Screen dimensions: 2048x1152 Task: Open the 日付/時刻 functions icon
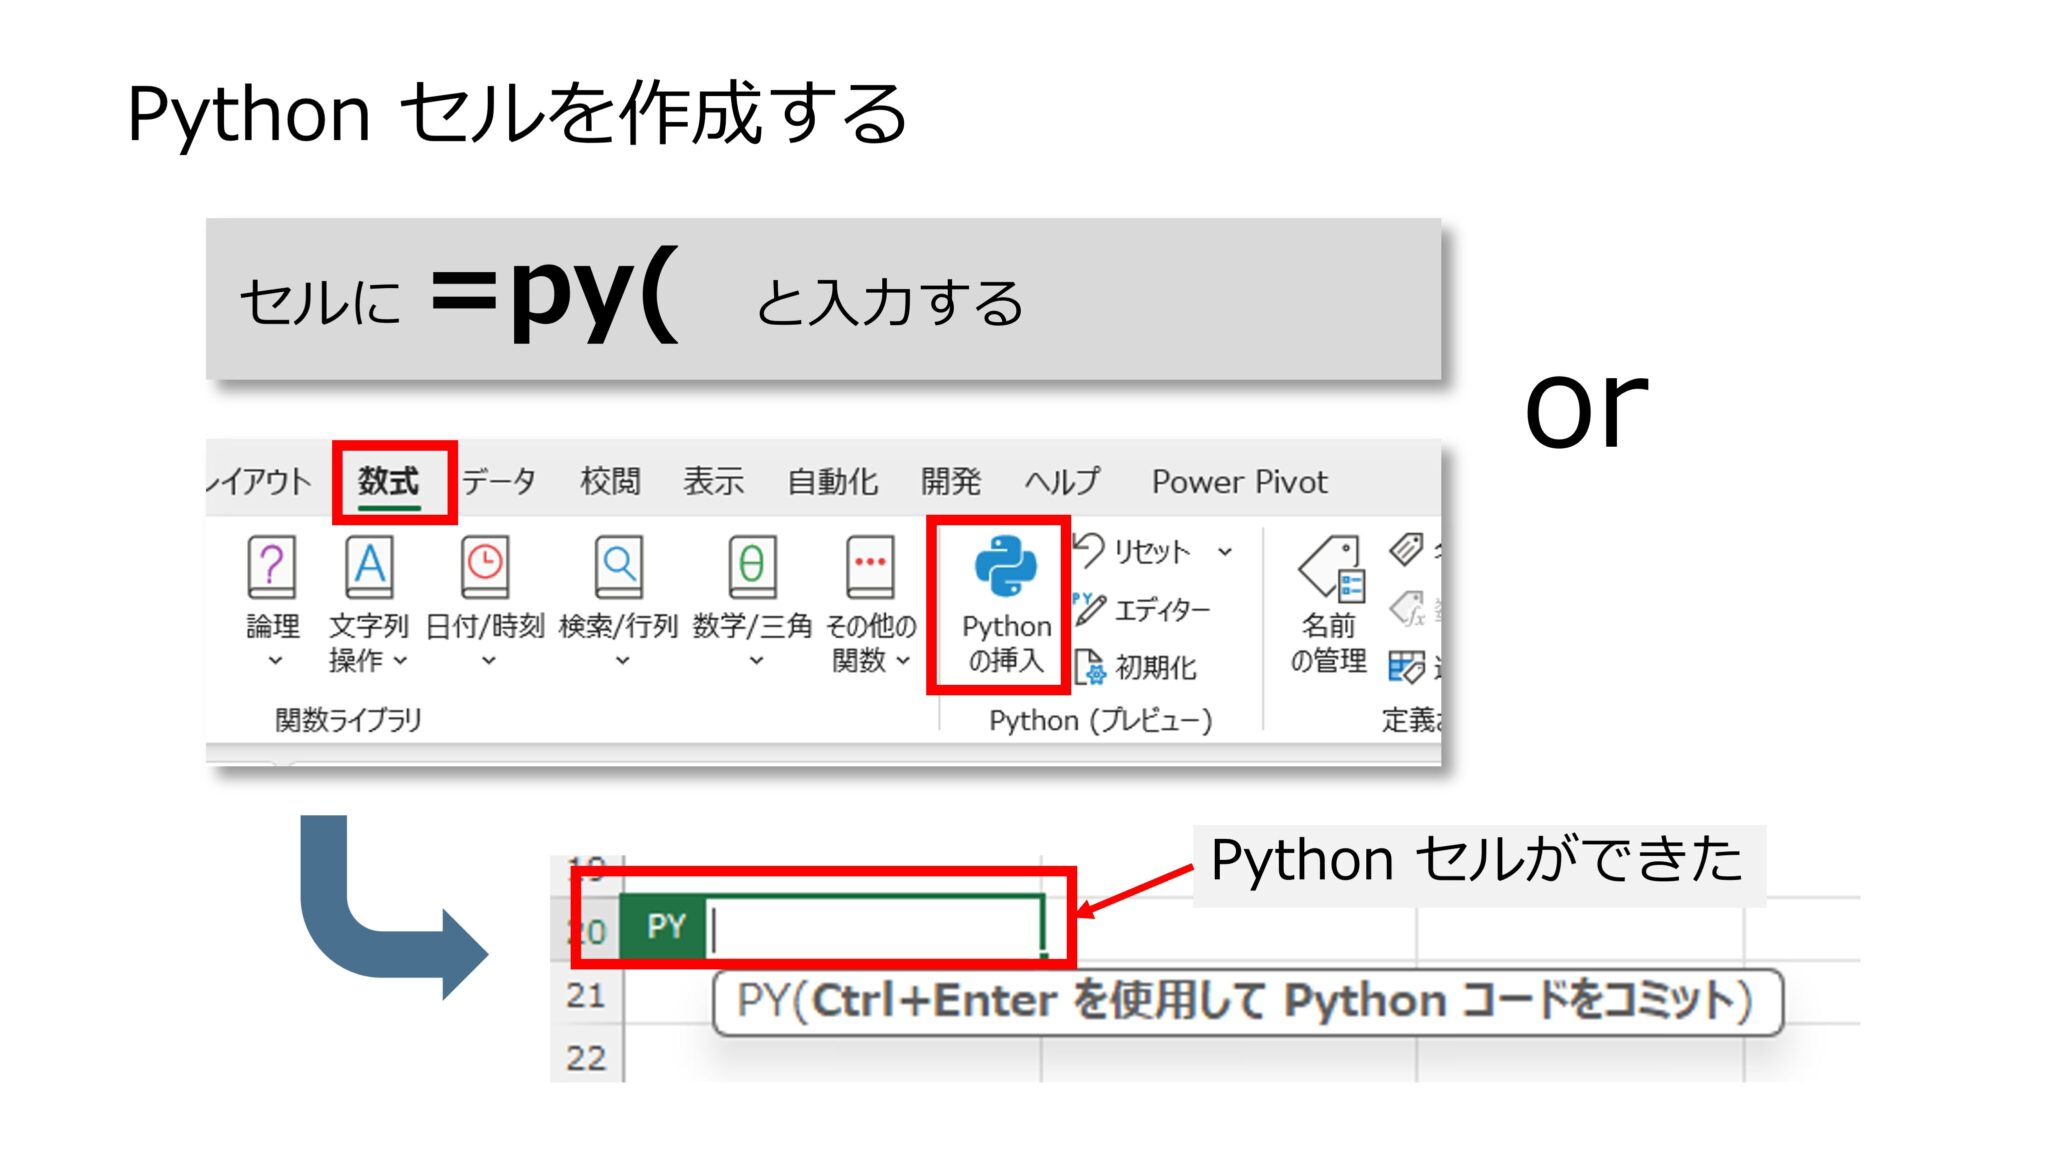click(485, 567)
